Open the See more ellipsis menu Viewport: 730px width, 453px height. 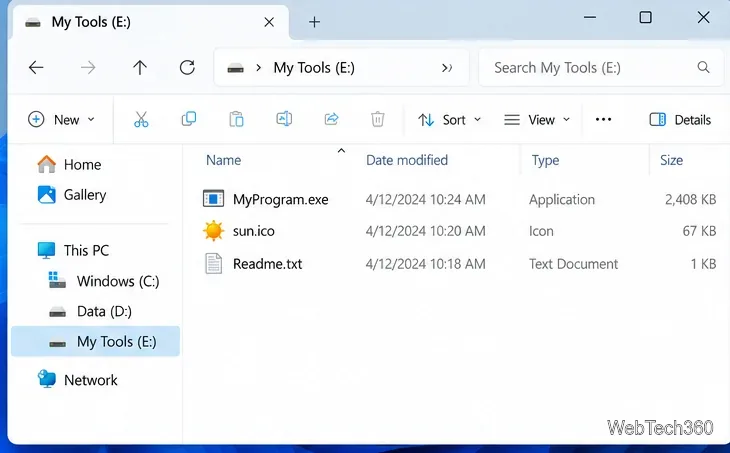tap(603, 120)
